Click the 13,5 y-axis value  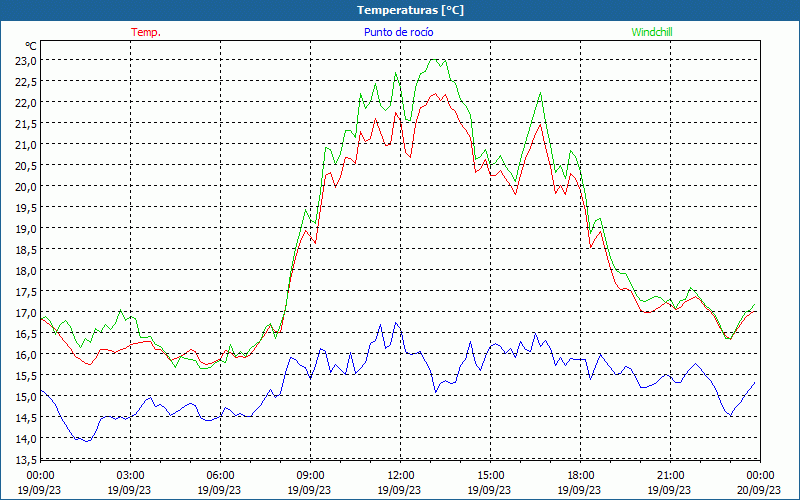pos(26,459)
